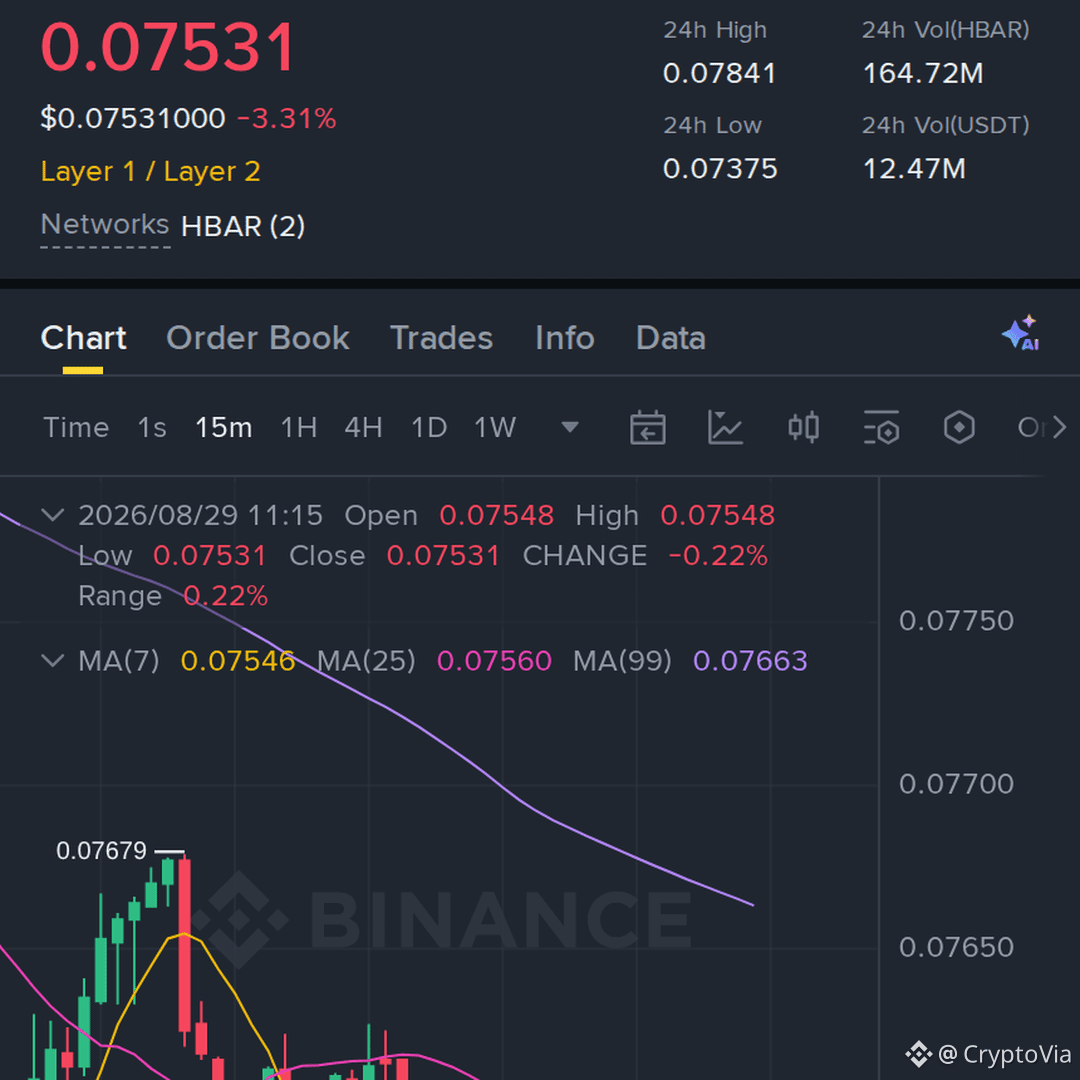Click the 24h High value 0.07841
The image size is (1080, 1080).
click(x=720, y=74)
